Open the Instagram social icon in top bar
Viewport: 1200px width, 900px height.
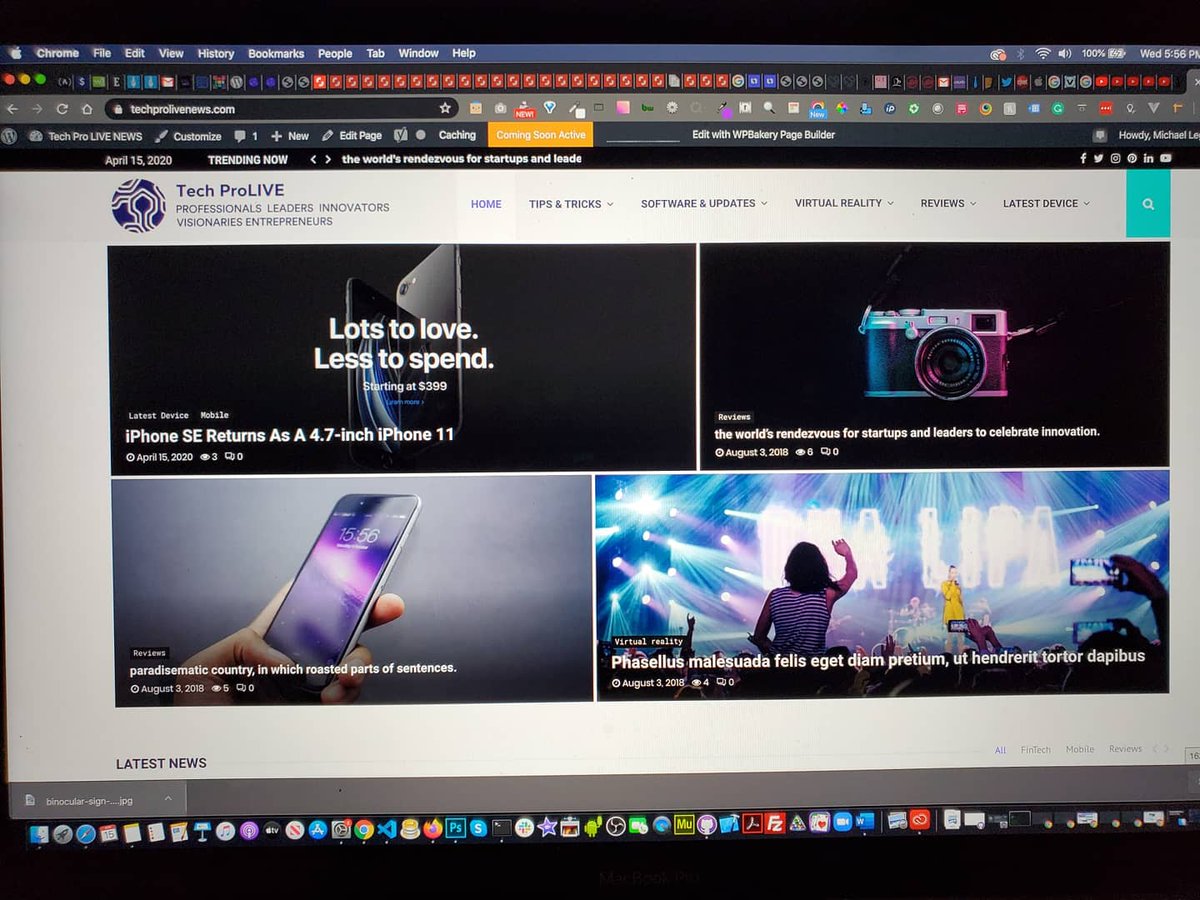(x=1115, y=158)
